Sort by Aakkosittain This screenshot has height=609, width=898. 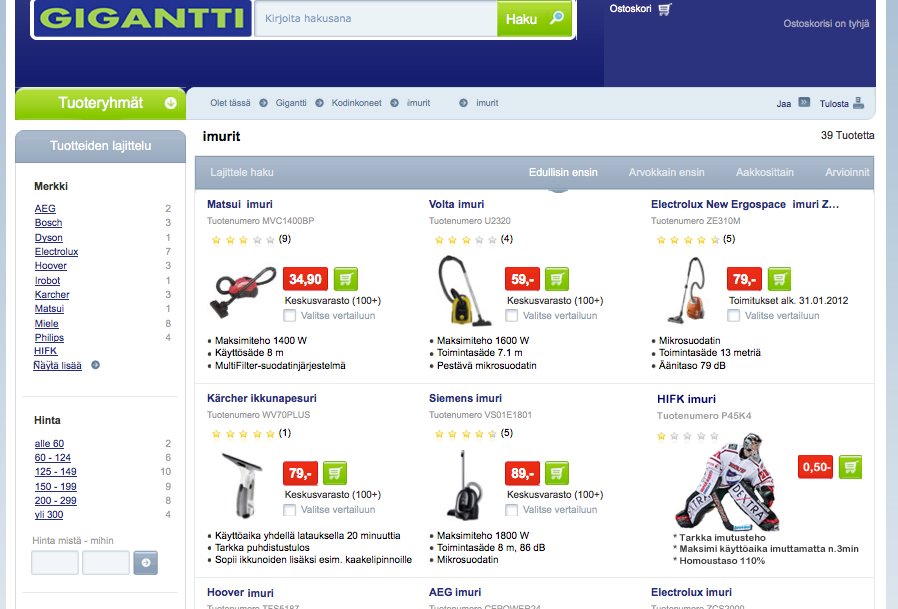coord(765,172)
